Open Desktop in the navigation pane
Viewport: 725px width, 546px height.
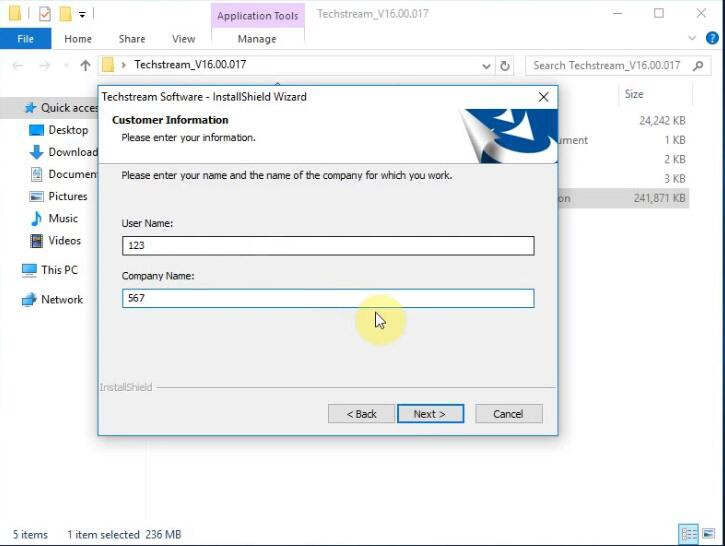click(68, 130)
